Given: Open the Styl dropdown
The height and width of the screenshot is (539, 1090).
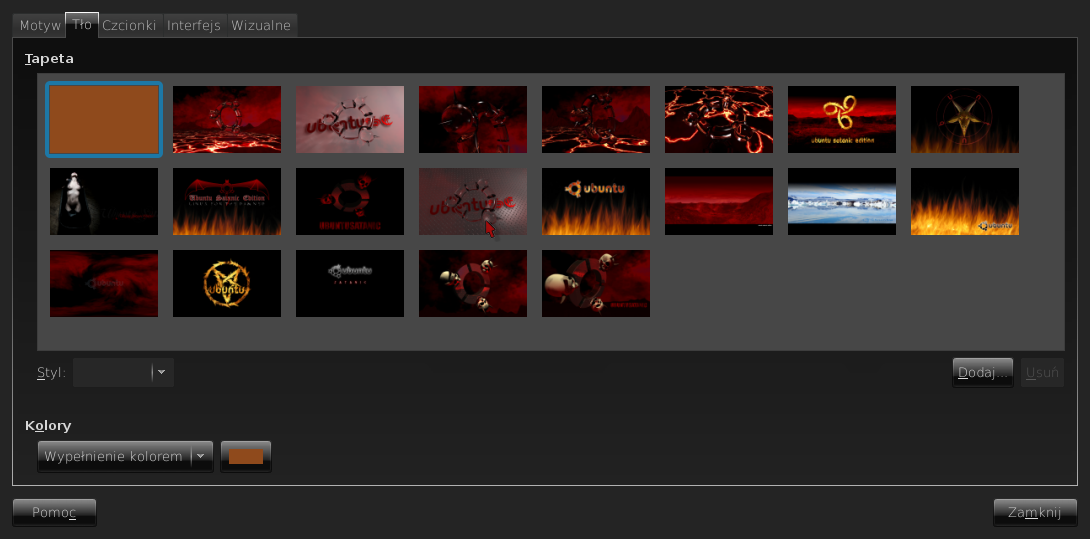Looking at the screenshot, I should [x=123, y=373].
